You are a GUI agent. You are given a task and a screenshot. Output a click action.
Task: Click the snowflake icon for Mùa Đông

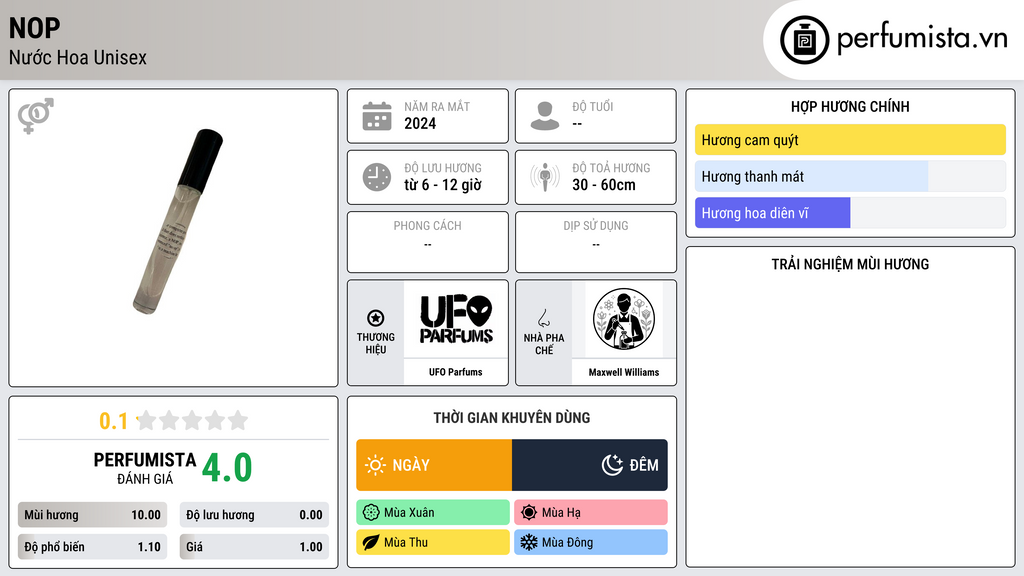point(529,542)
